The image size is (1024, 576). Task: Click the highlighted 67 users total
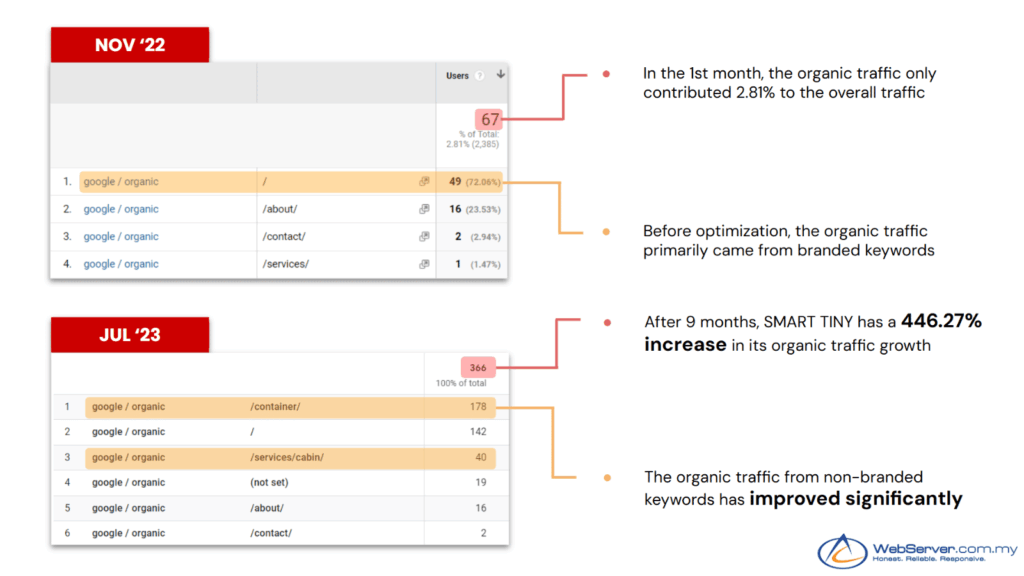pyautogui.click(x=489, y=120)
